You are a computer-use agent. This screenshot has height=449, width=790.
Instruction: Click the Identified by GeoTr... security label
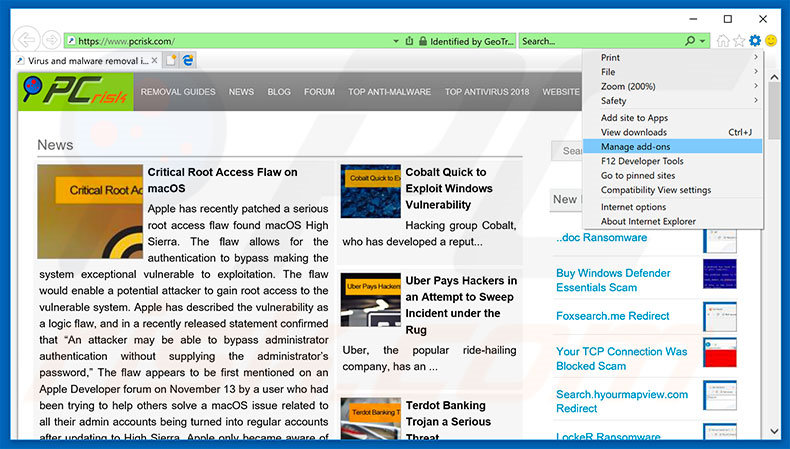click(x=472, y=41)
